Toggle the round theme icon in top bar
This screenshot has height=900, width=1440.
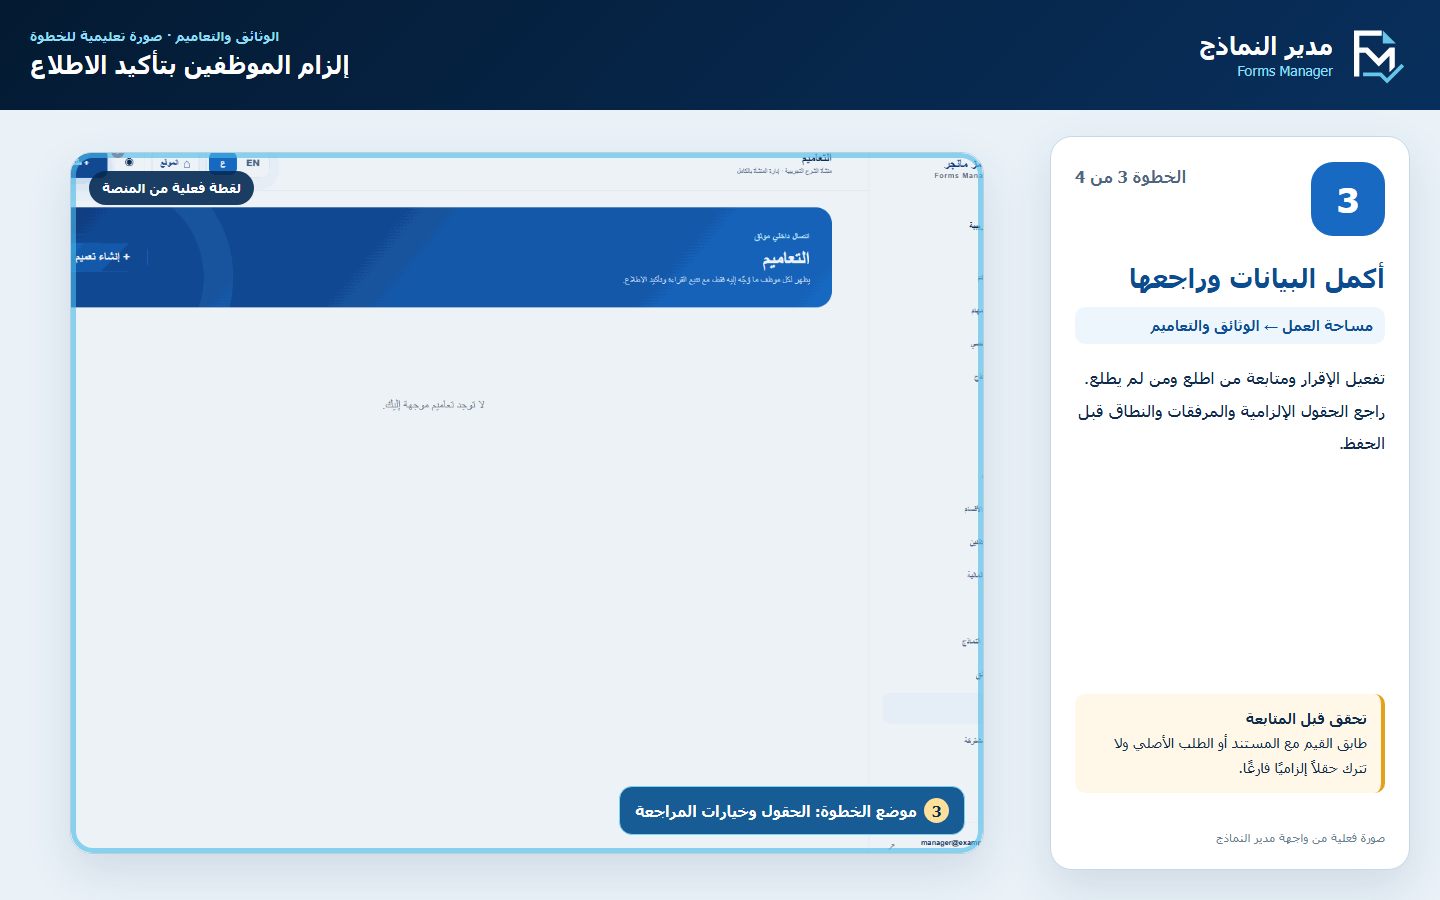tap(129, 162)
